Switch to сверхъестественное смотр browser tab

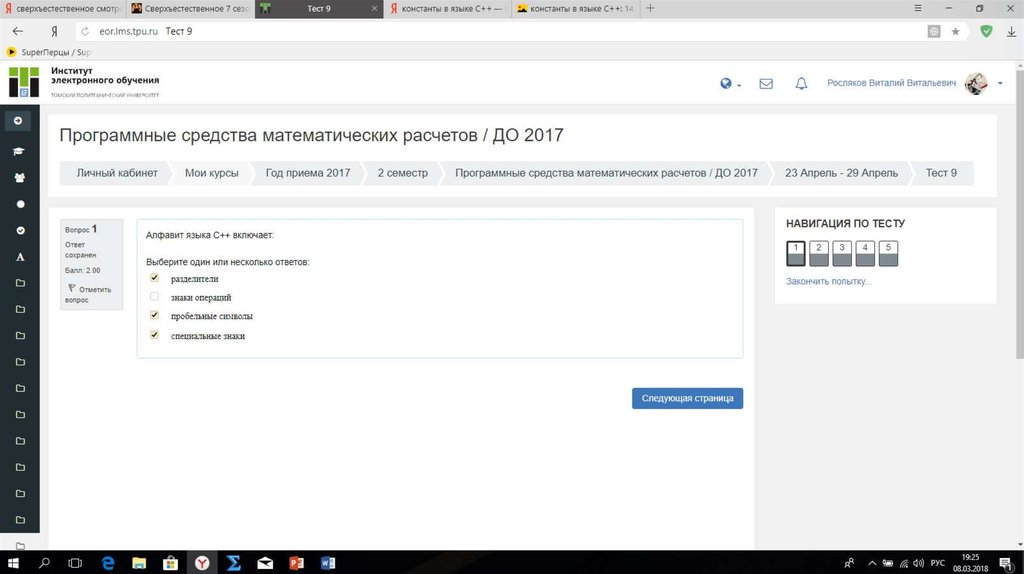[x=63, y=8]
